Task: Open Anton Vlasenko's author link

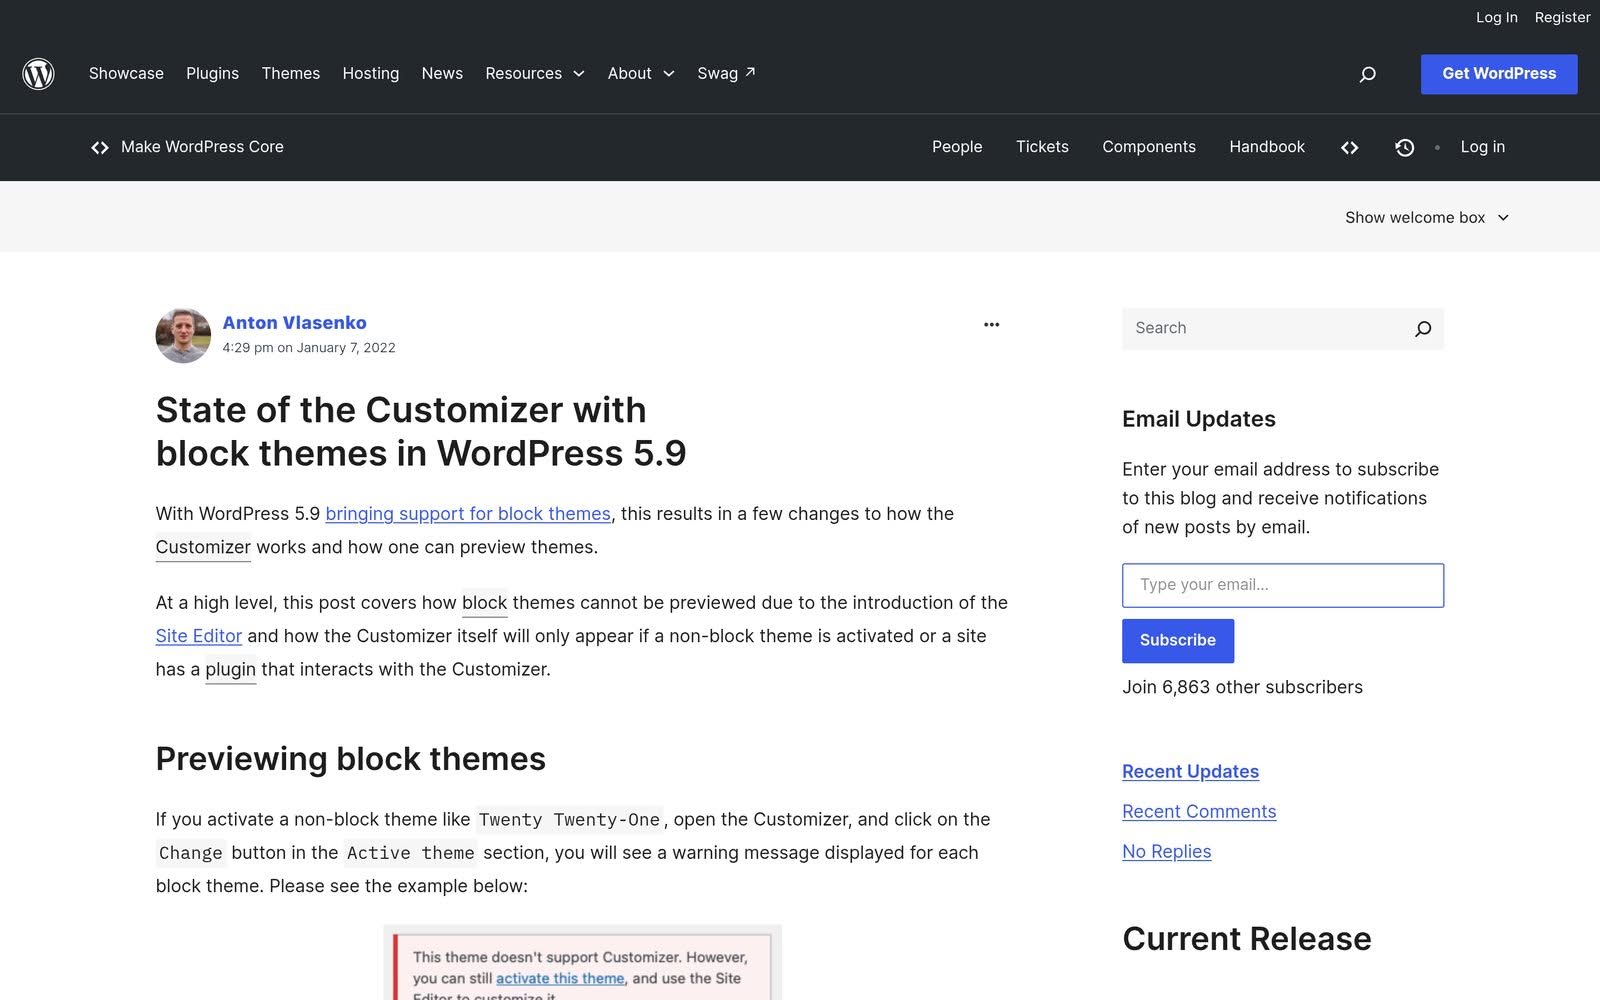Action: [294, 323]
